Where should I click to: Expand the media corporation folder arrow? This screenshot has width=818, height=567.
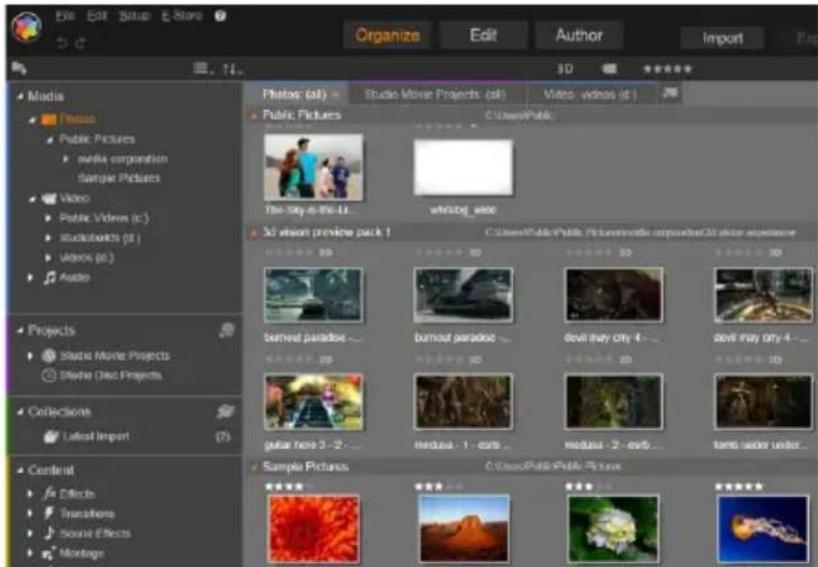coord(66,159)
